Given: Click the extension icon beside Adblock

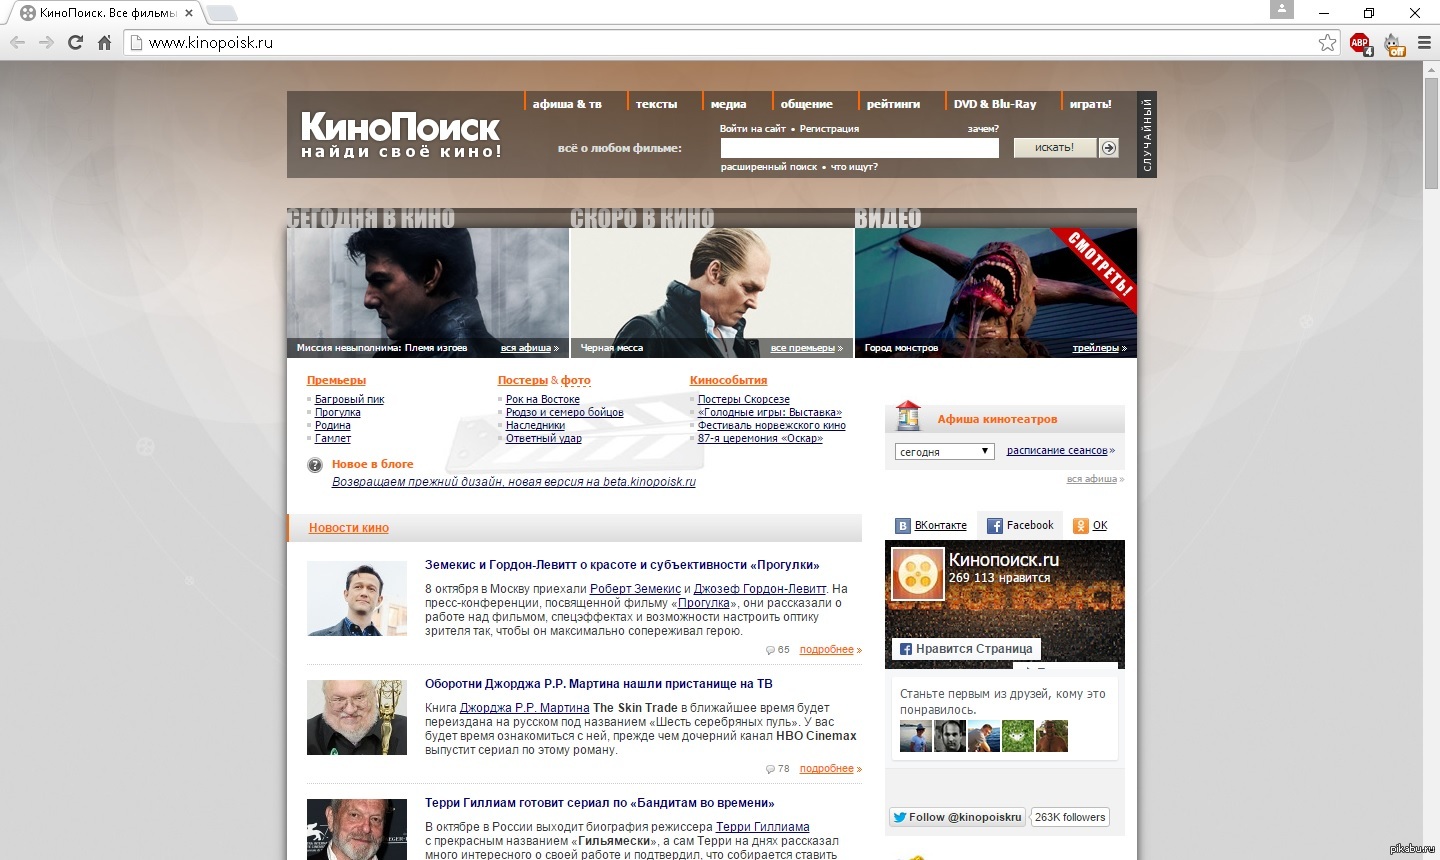Looking at the screenshot, I should point(1394,43).
